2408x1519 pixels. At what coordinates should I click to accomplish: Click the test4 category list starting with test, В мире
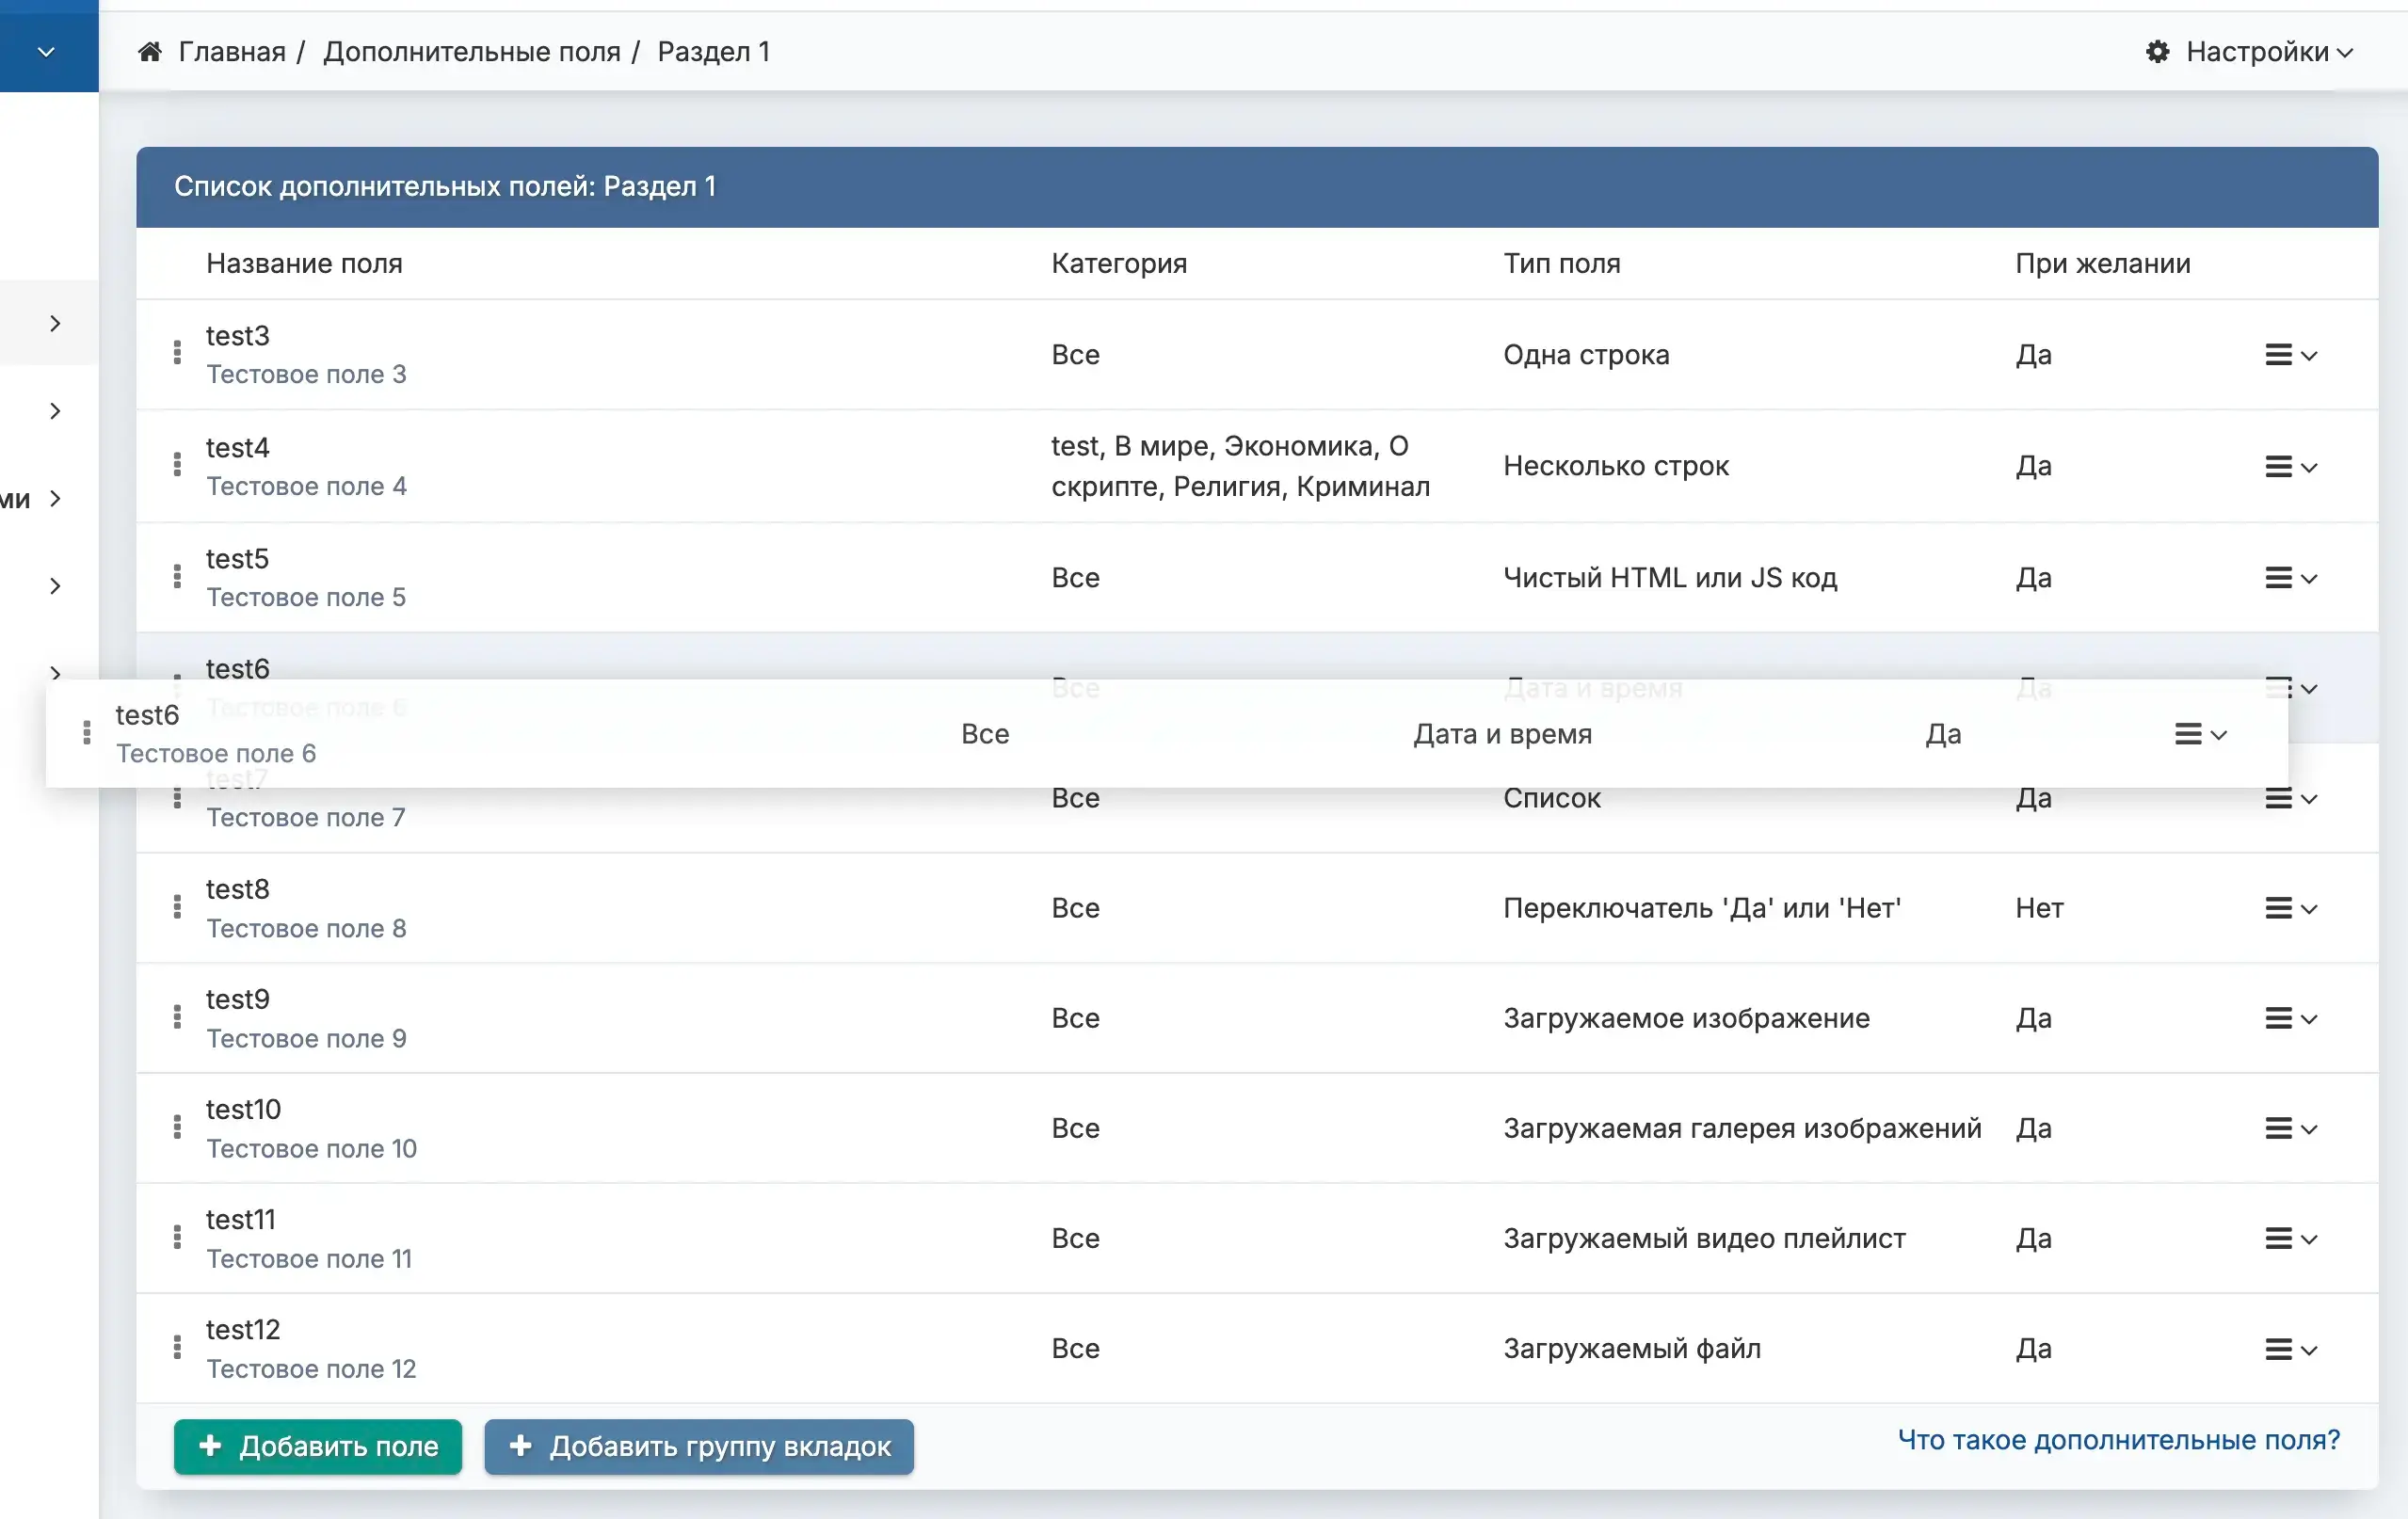pos(1240,465)
